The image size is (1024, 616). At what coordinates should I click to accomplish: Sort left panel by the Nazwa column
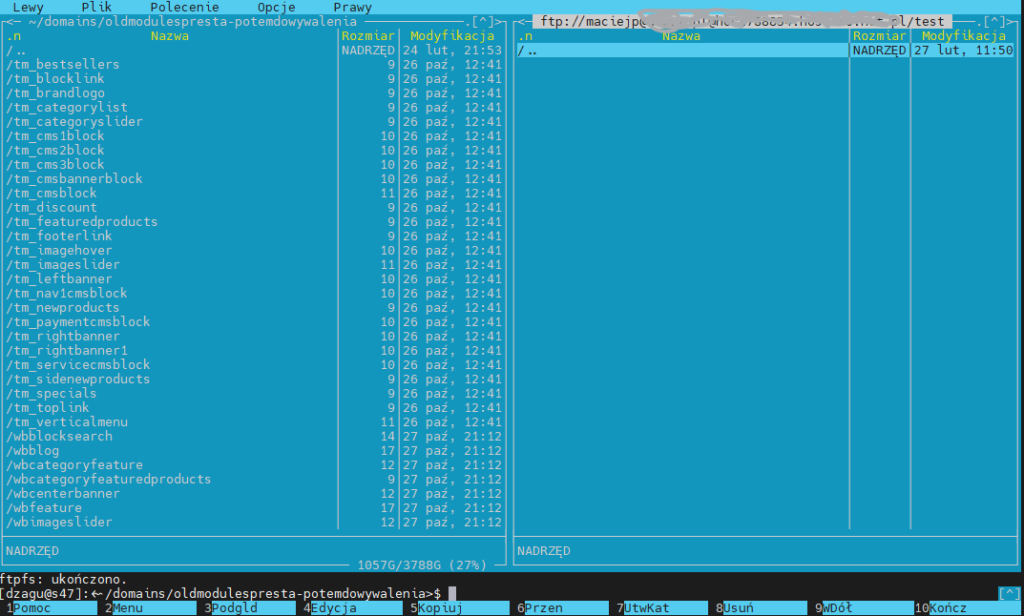(x=170, y=36)
